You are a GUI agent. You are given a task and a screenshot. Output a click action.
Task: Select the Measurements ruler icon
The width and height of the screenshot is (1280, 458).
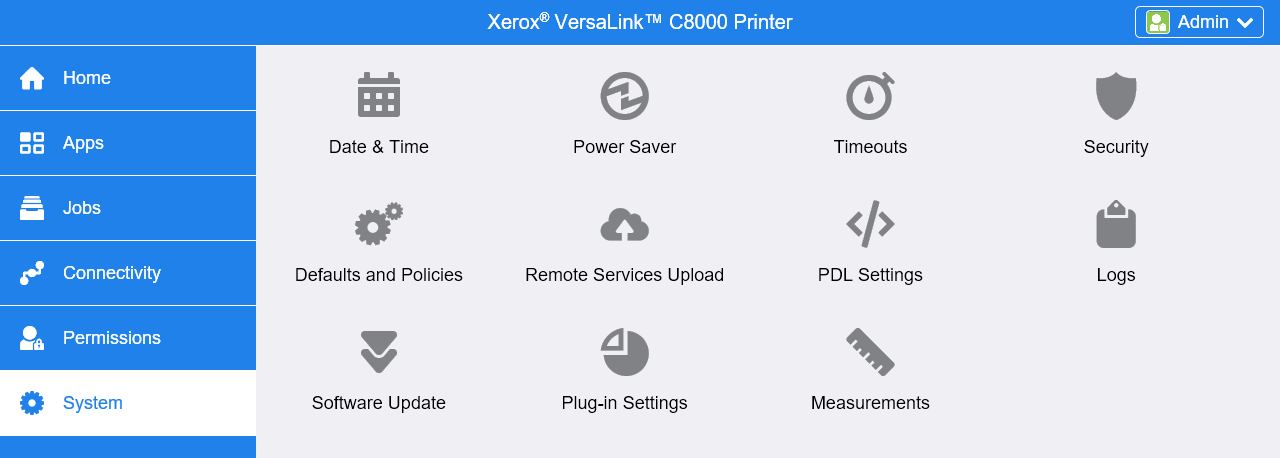870,352
